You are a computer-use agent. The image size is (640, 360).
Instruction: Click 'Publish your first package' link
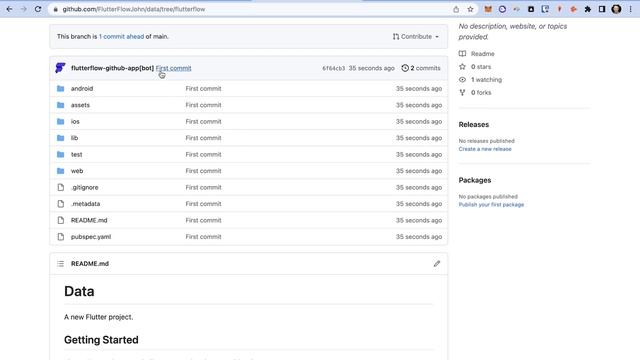(x=491, y=204)
